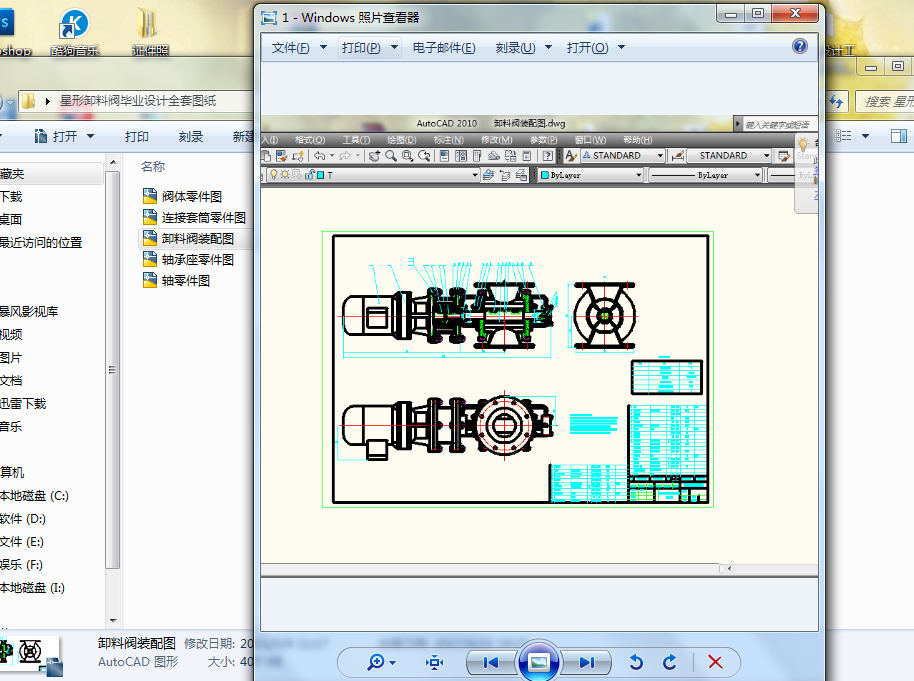Refresh the Explorer address bar

pyautogui.click(x=836, y=101)
